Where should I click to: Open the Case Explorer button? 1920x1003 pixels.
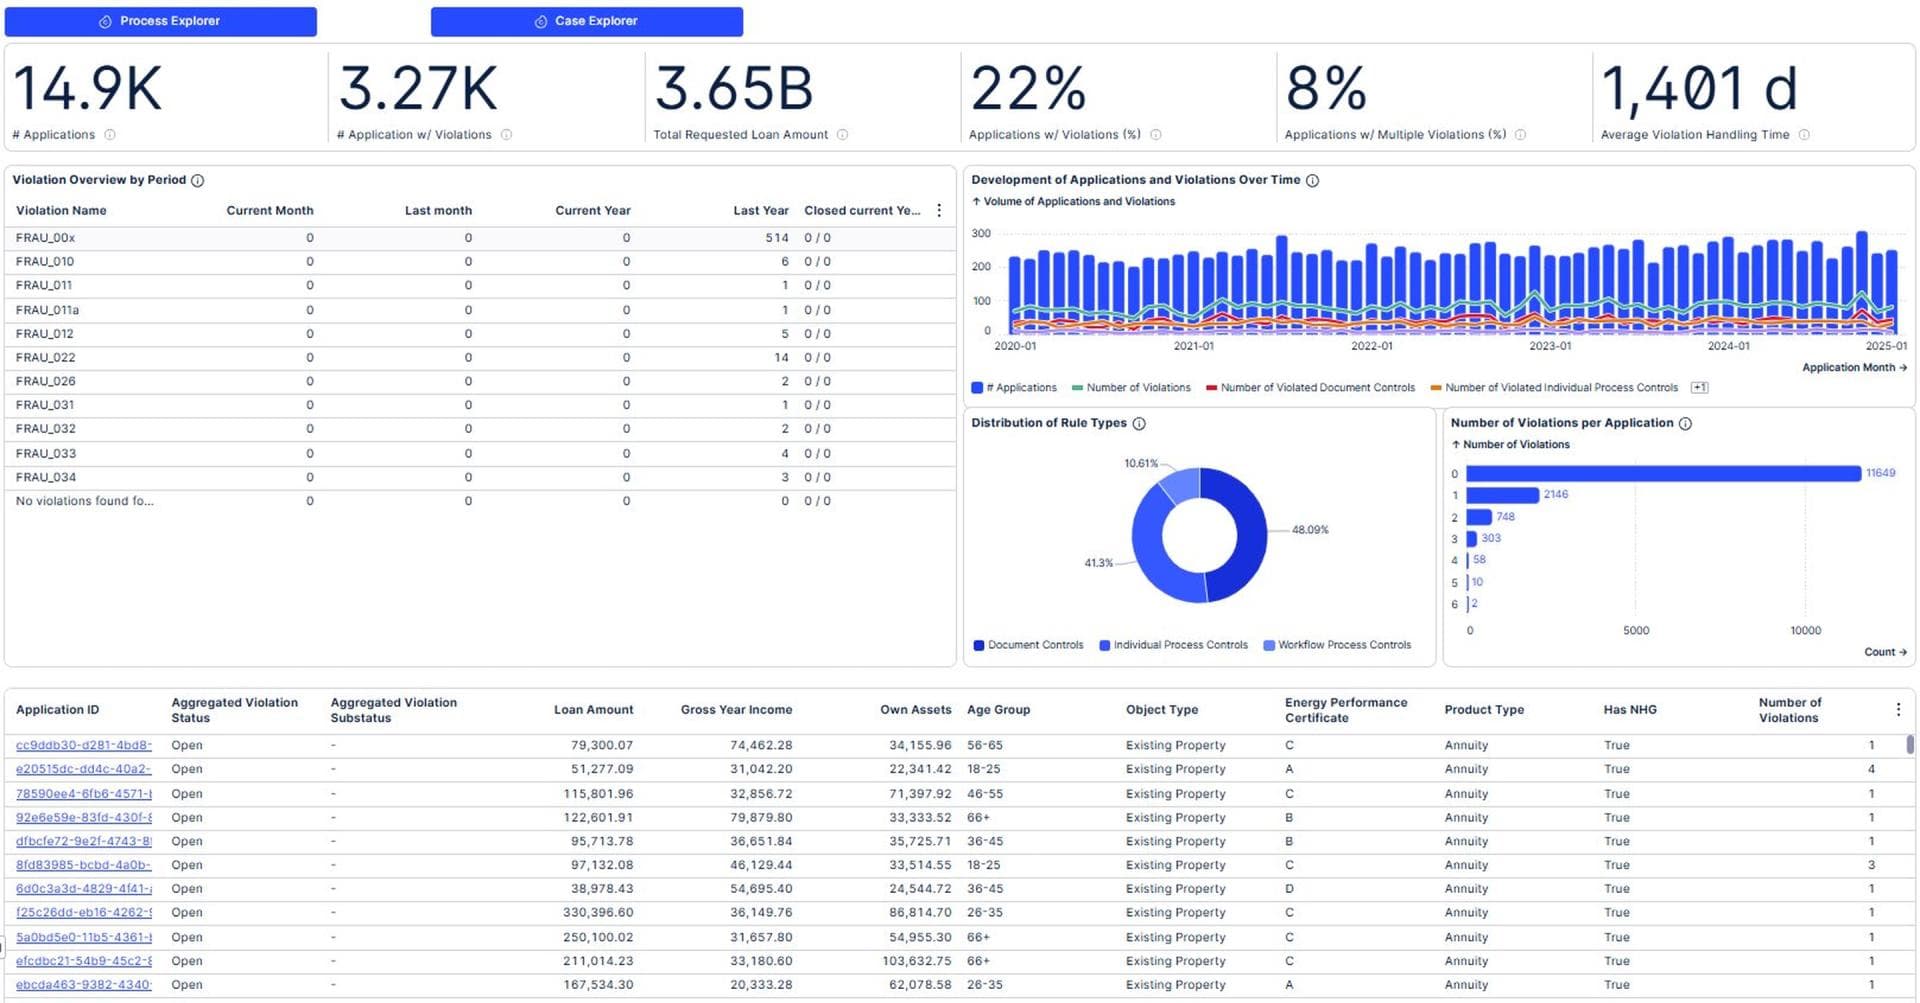pos(586,21)
